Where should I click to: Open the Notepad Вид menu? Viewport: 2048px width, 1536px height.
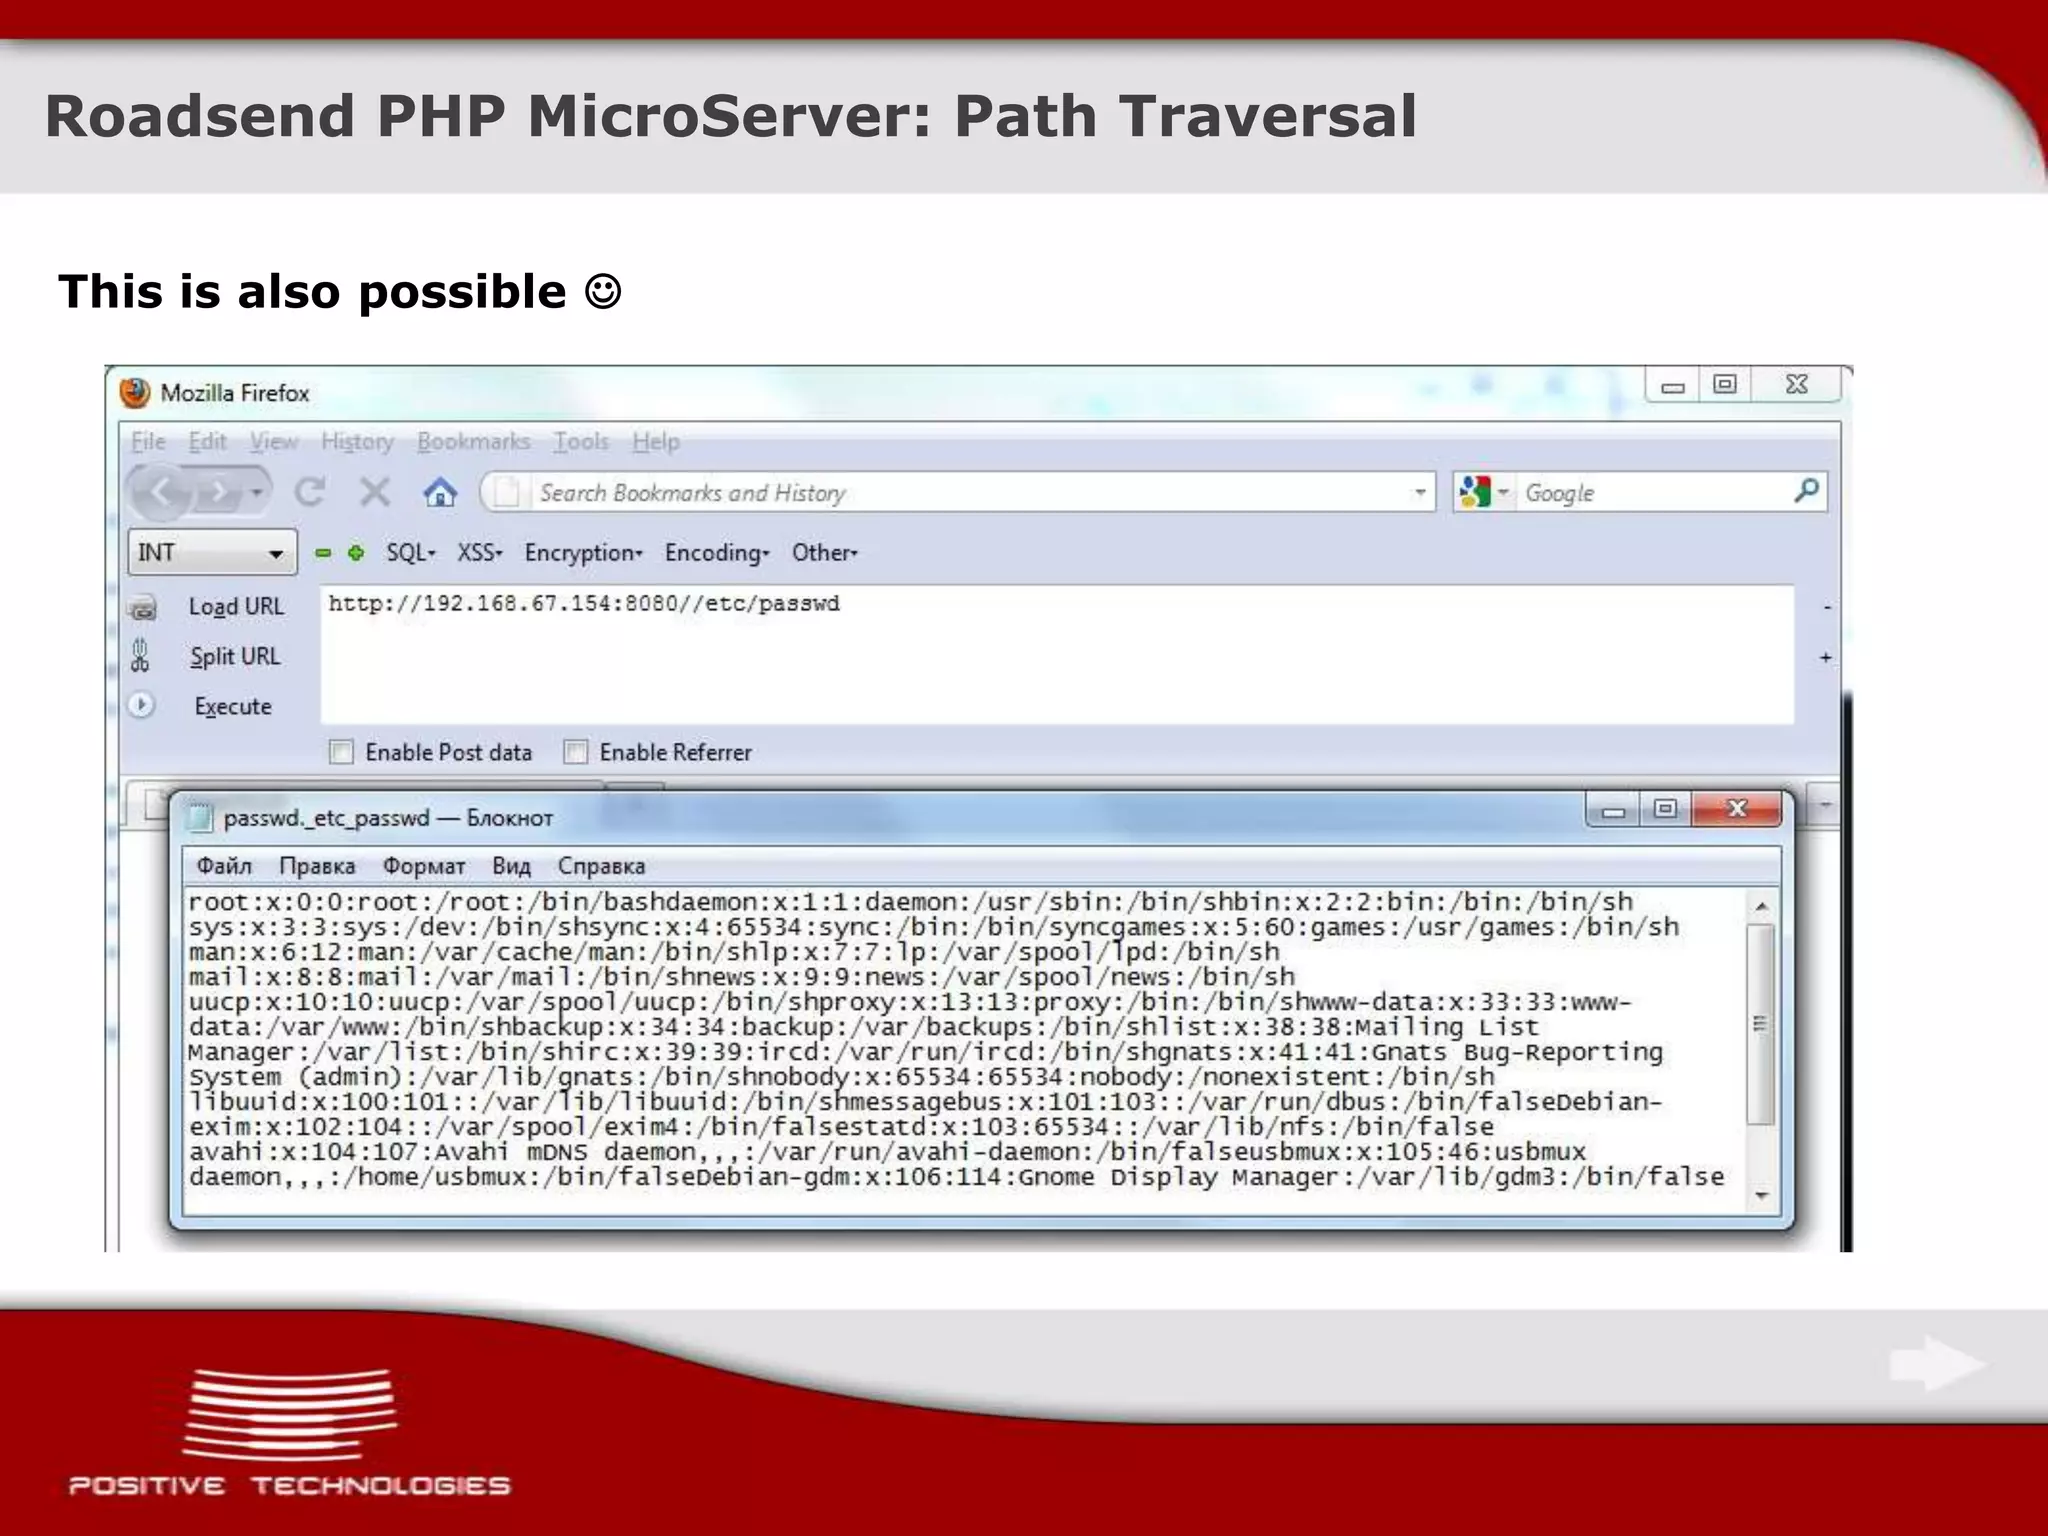(x=511, y=866)
